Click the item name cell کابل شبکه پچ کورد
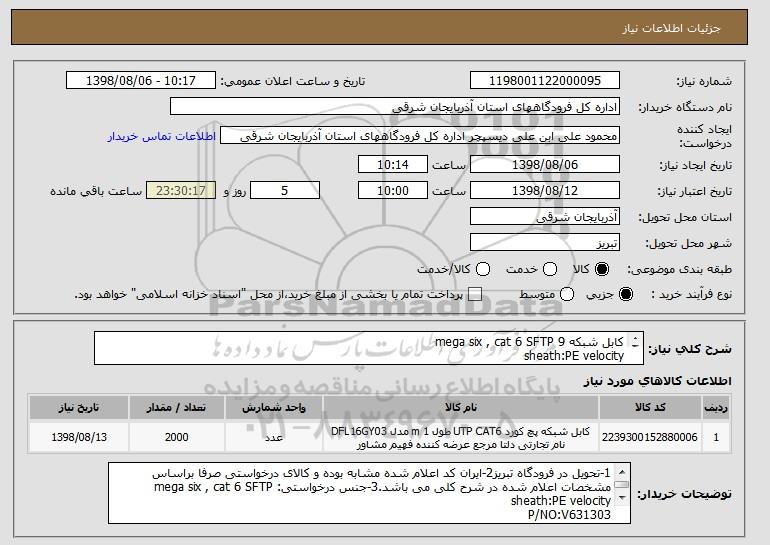This screenshot has height=545, width=770. click(x=461, y=437)
